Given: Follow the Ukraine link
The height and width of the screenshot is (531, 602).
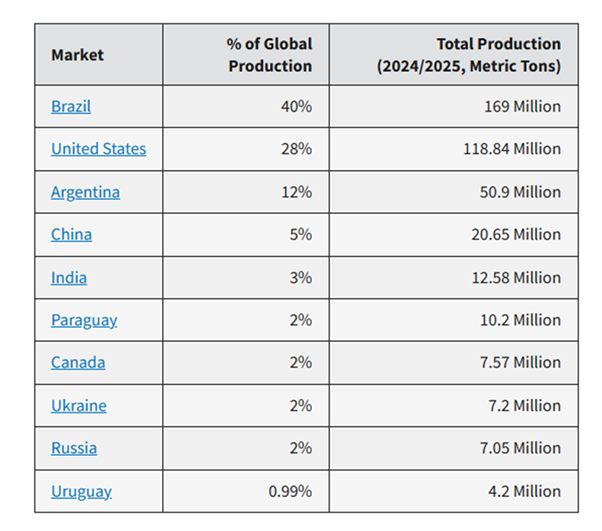Looking at the screenshot, I should pyautogui.click(x=79, y=406).
